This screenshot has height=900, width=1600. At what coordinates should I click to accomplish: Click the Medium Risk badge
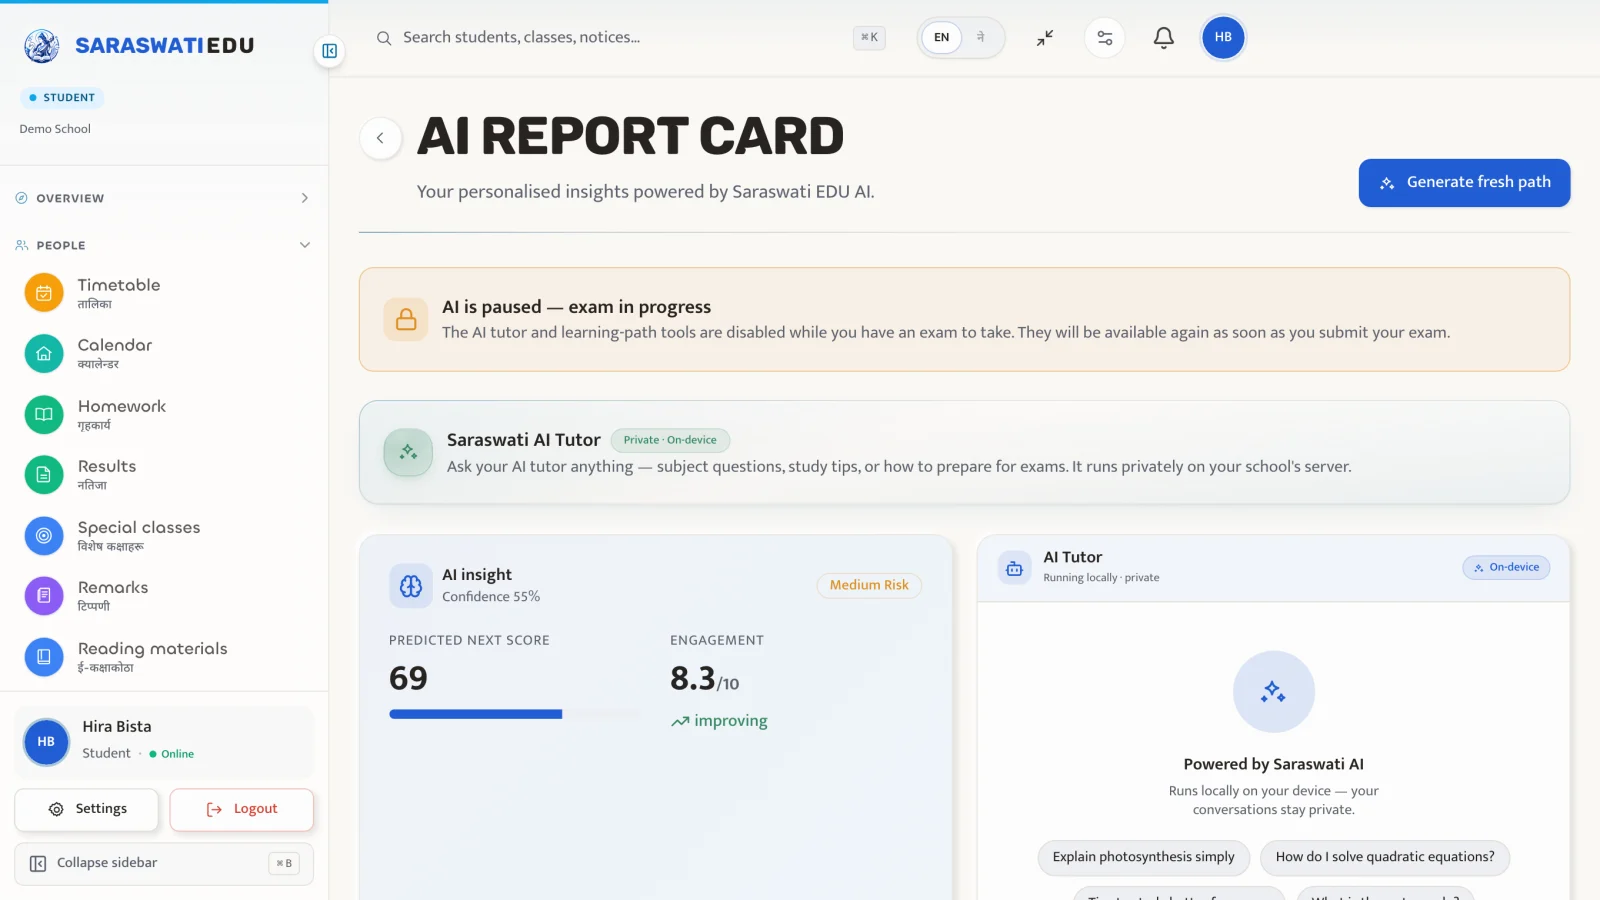click(x=869, y=586)
